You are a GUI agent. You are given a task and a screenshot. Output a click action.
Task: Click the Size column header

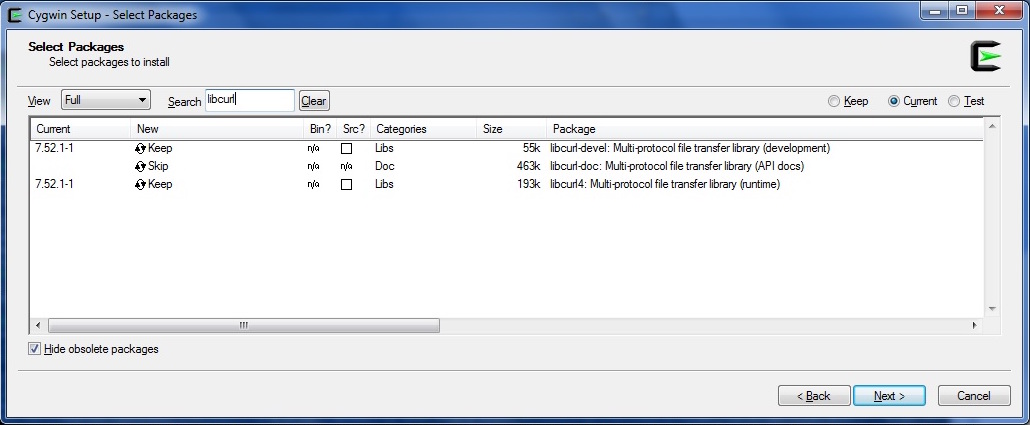(x=511, y=129)
